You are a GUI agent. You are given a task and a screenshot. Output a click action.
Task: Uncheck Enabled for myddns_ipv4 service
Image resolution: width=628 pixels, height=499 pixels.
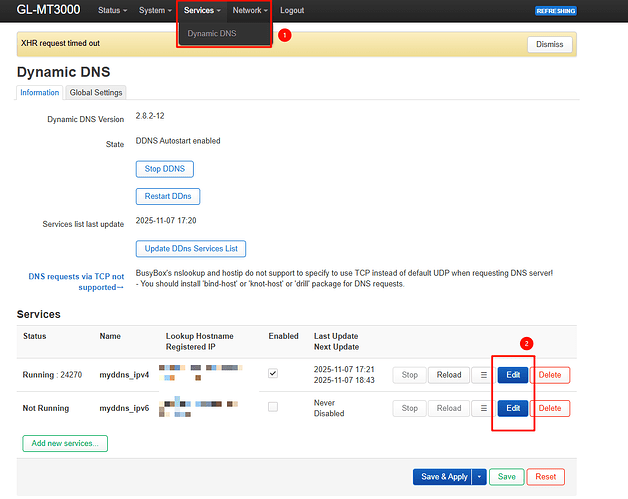[x=274, y=373]
